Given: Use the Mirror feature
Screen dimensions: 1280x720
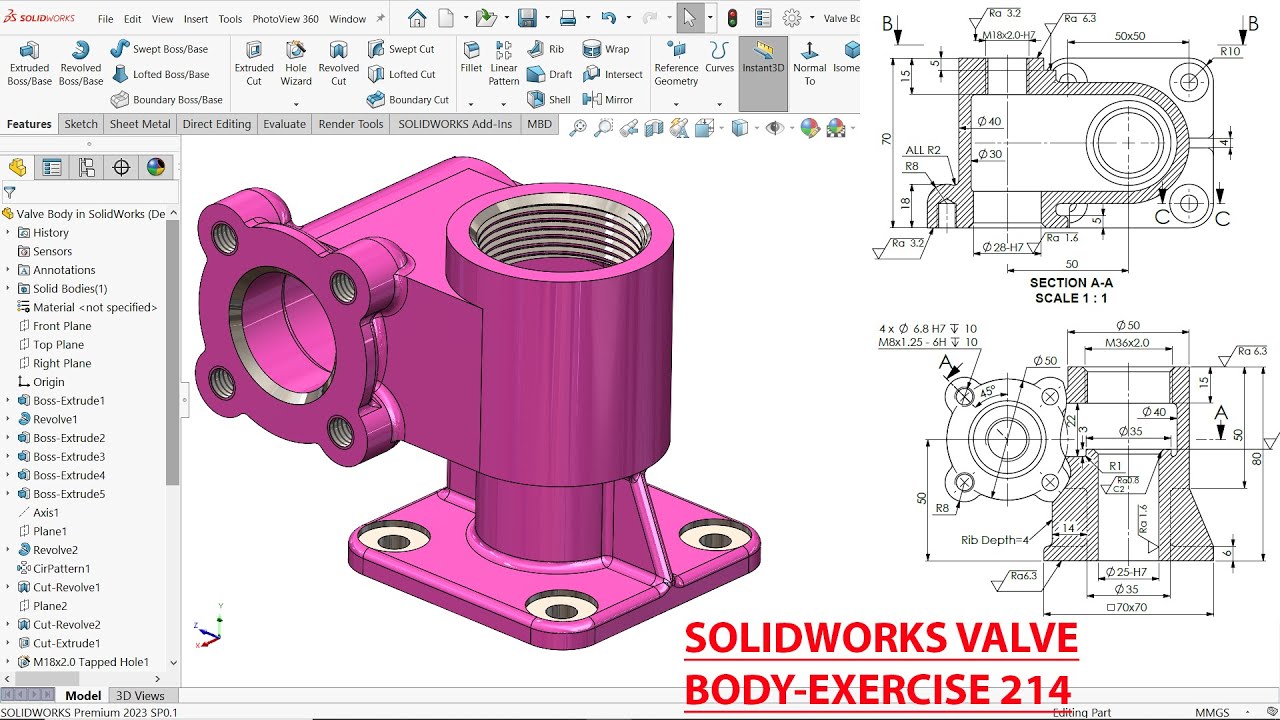Looking at the screenshot, I should click(x=607, y=100).
